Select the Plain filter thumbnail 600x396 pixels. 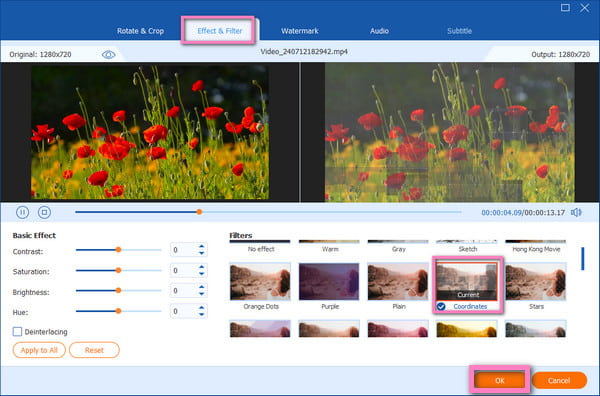398,282
